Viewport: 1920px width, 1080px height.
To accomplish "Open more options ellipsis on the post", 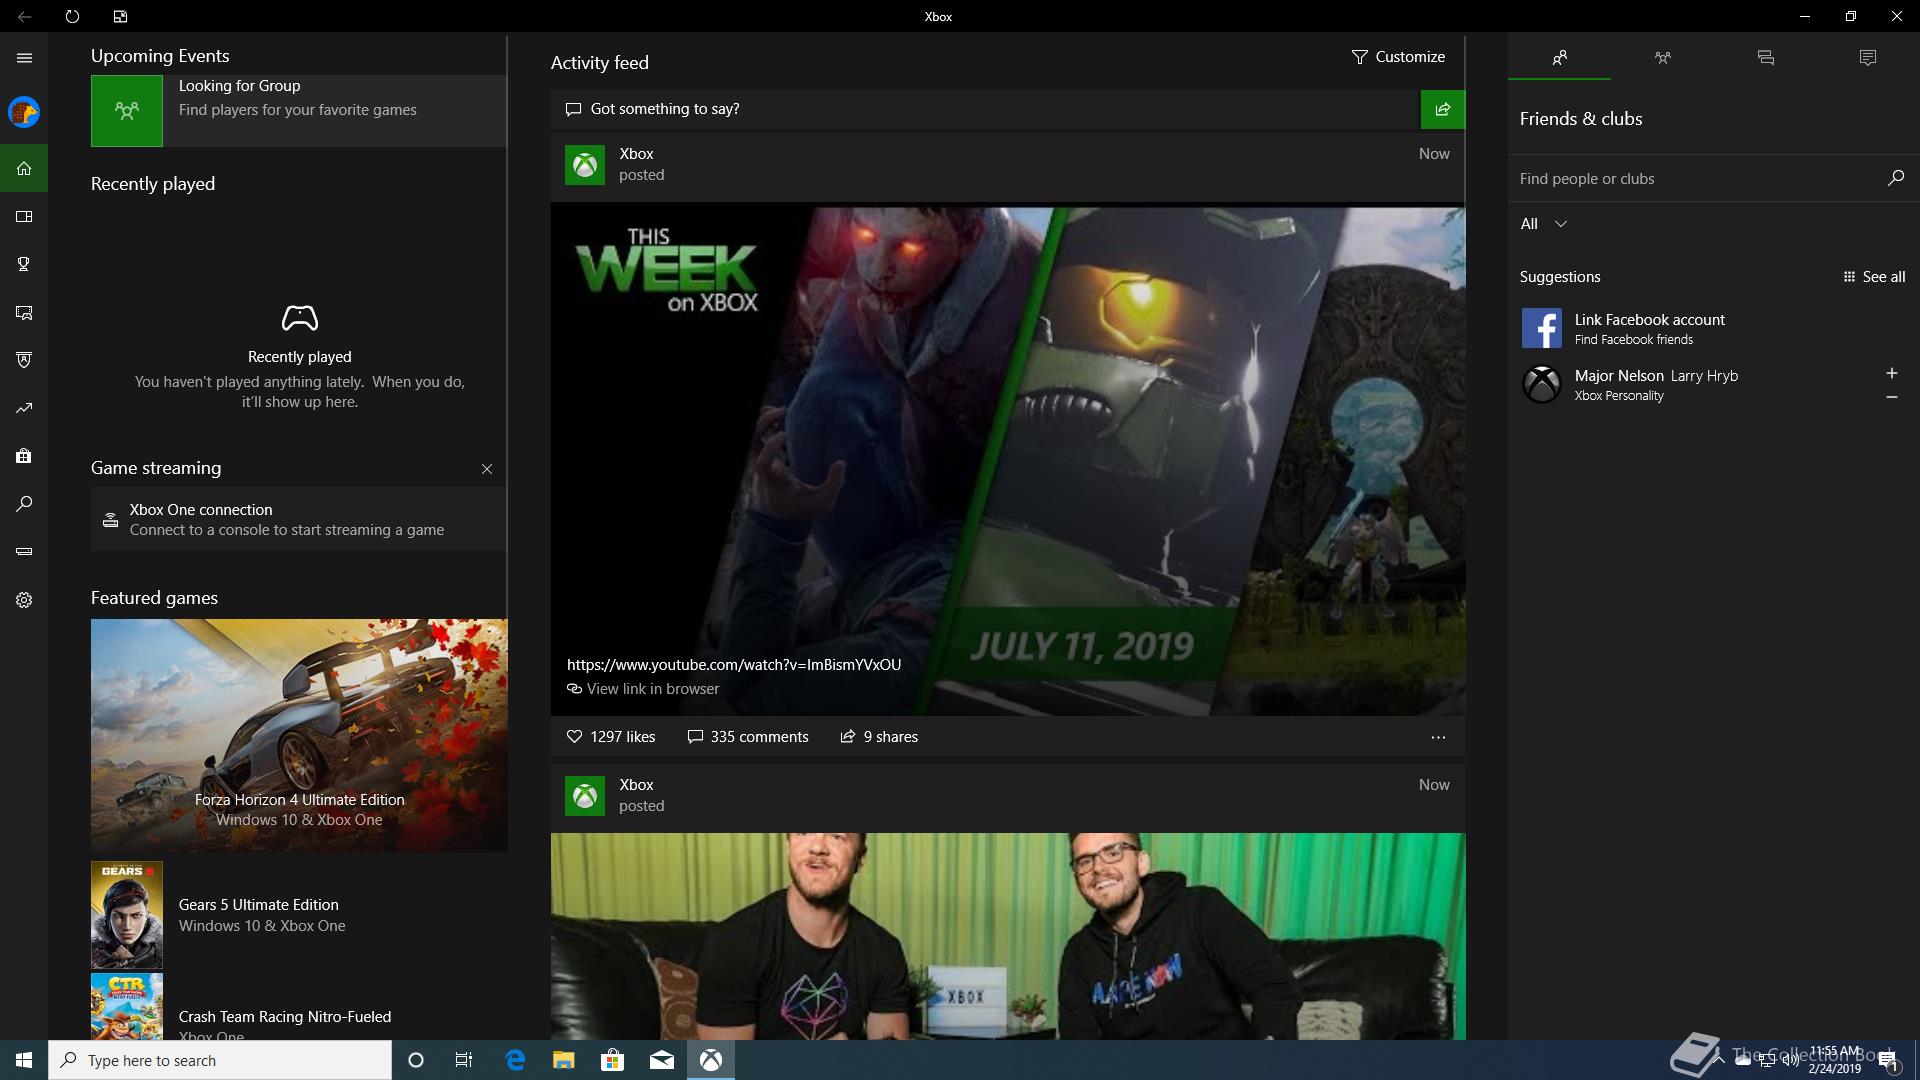I will click(x=1438, y=737).
